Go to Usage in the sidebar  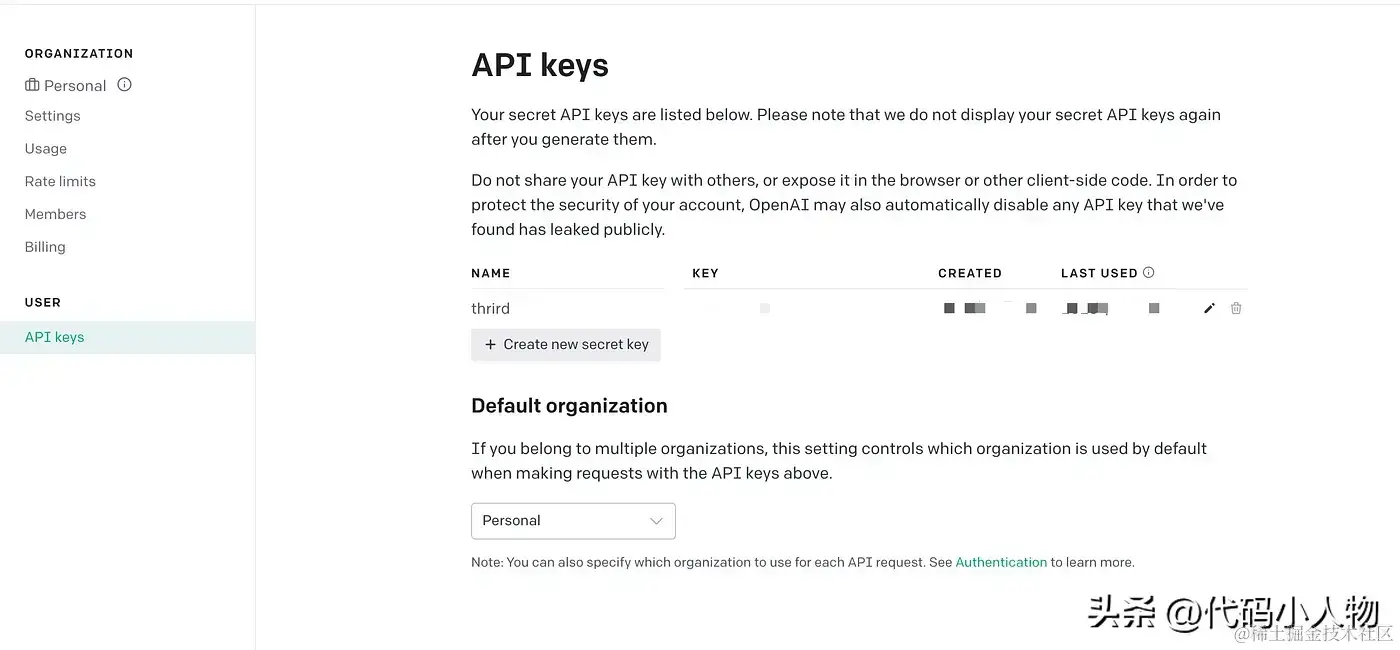[x=46, y=149]
